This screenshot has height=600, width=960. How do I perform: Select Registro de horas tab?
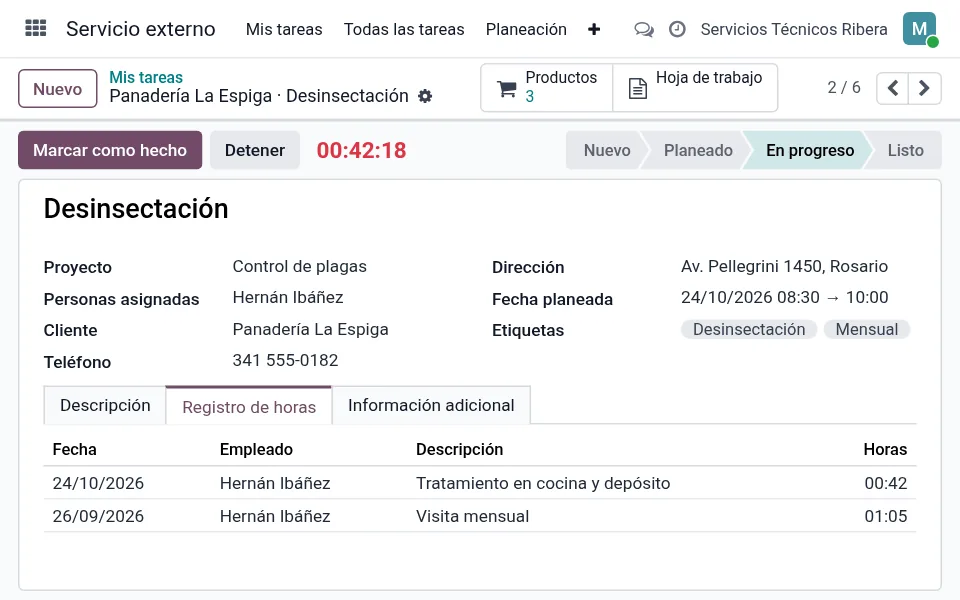[x=249, y=406]
